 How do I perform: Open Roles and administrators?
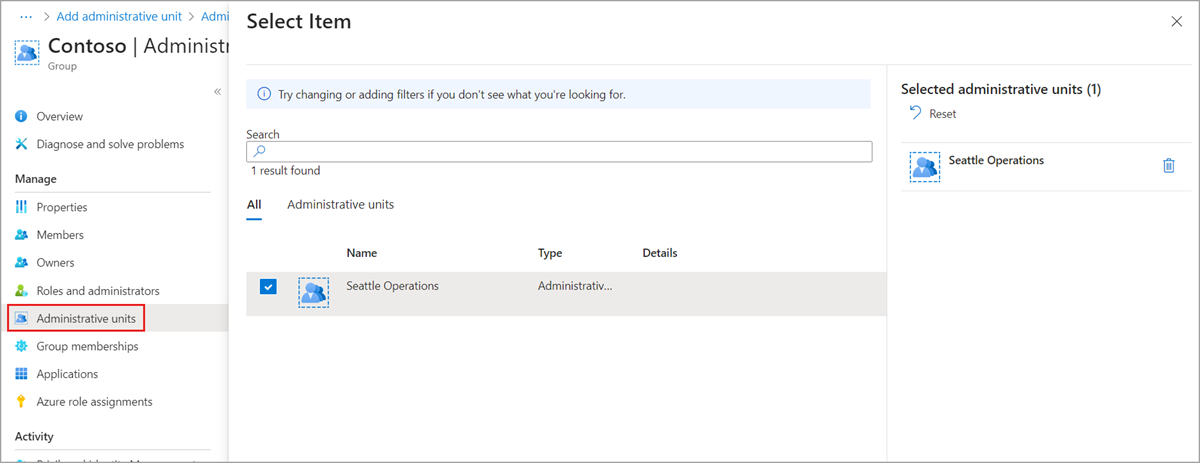98,291
